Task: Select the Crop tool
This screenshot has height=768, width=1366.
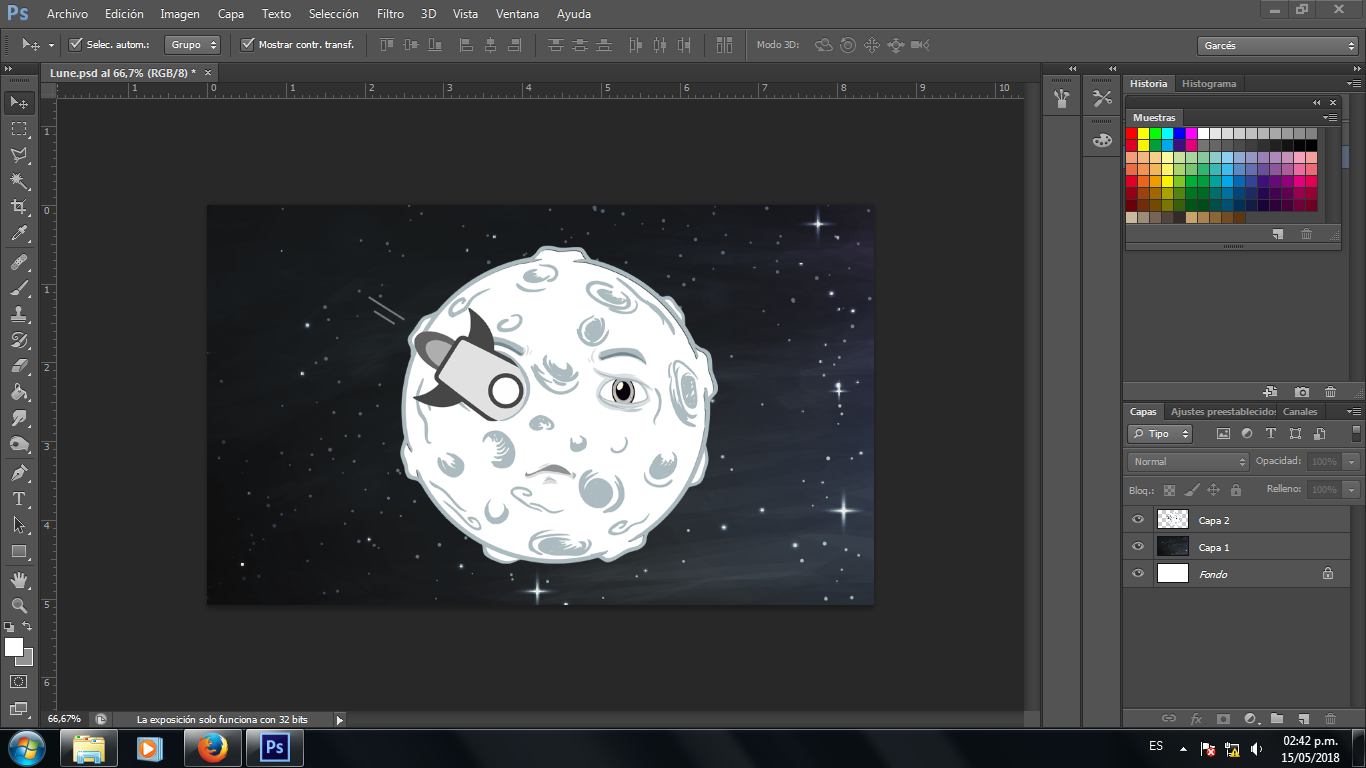Action: [19, 207]
